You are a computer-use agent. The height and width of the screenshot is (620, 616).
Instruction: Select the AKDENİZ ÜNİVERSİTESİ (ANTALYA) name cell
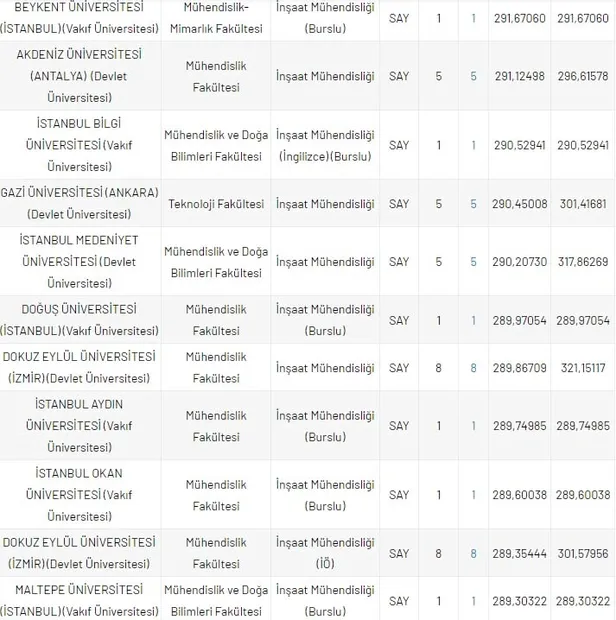click(x=79, y=76)
